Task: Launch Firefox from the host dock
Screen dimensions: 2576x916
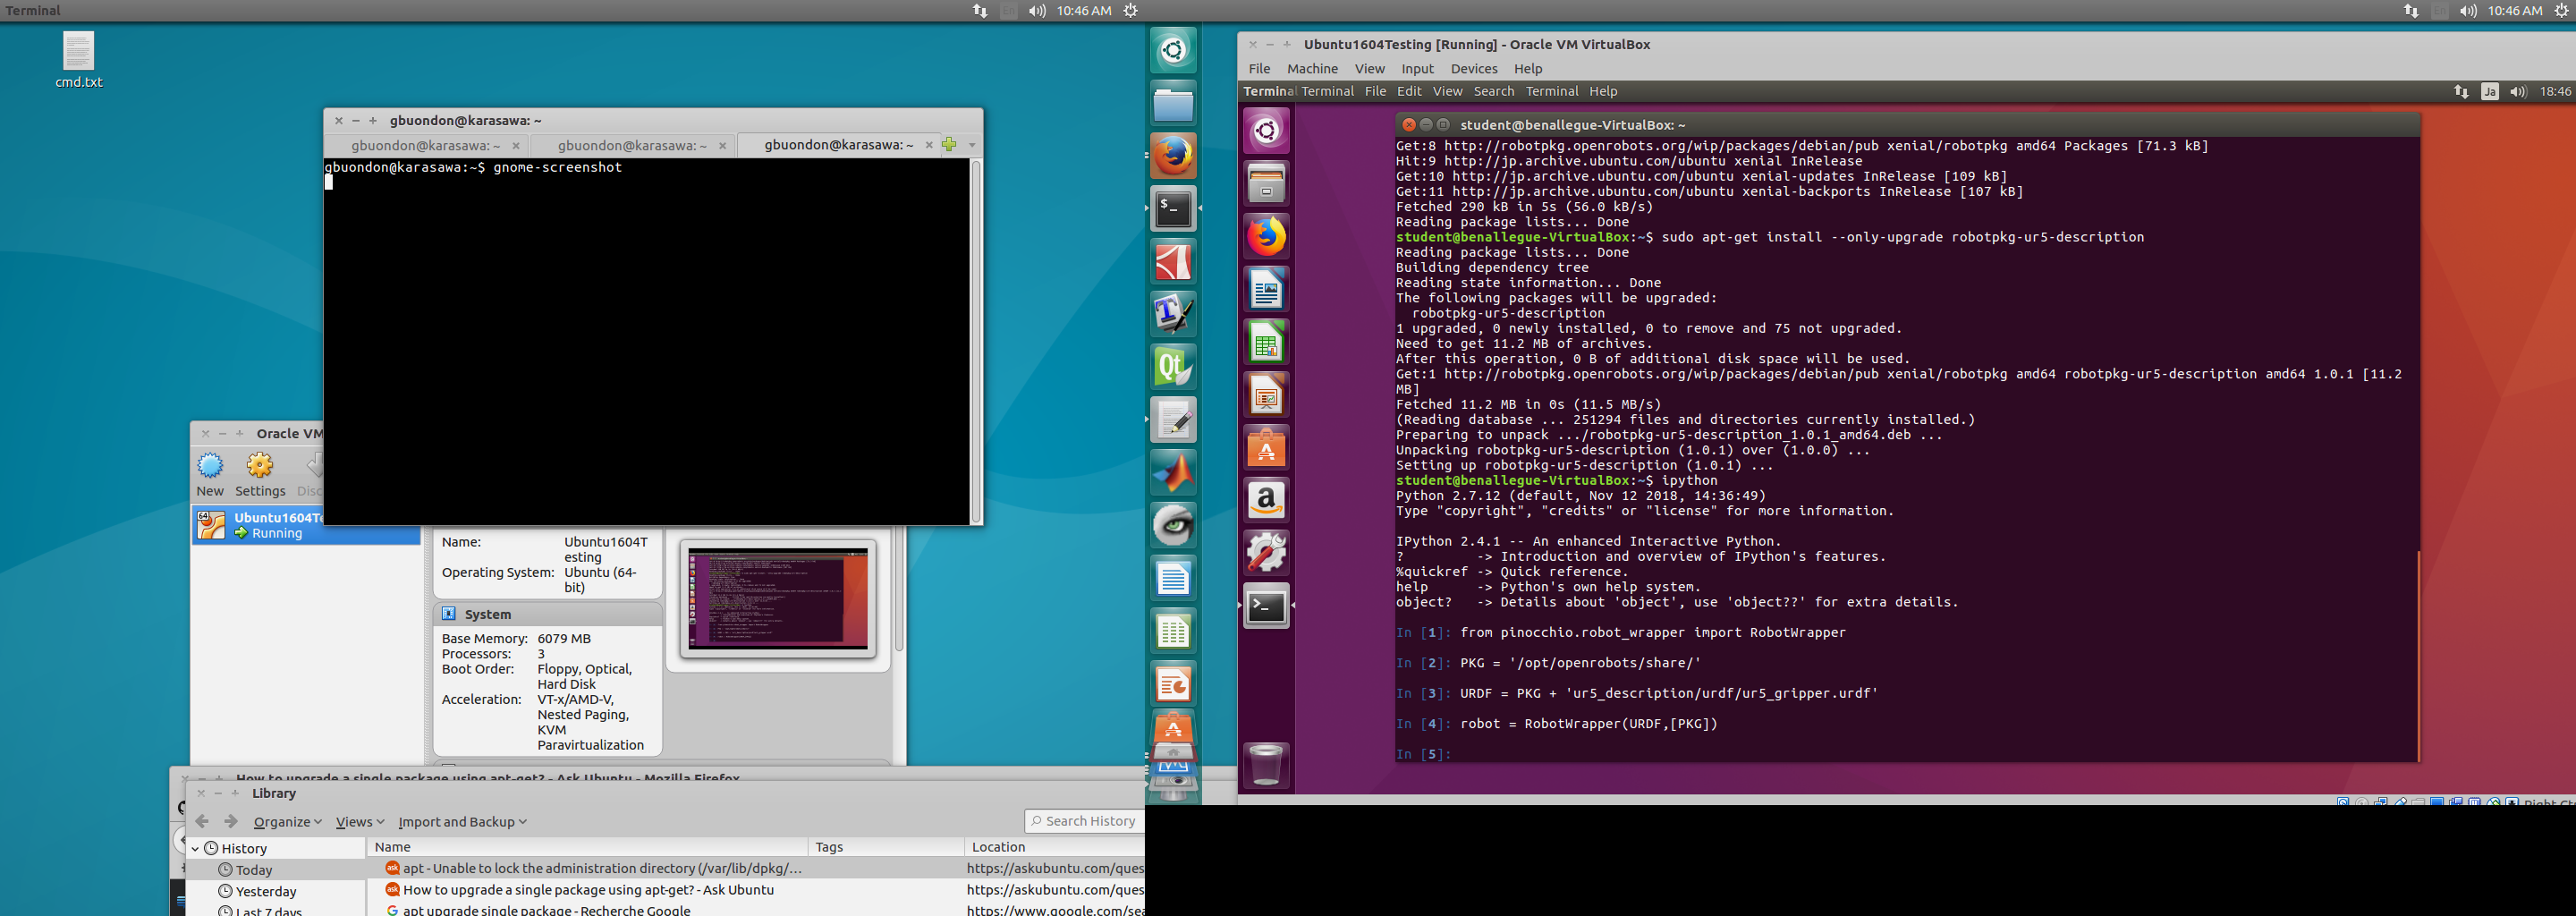Action: (x=1174, y=156)
